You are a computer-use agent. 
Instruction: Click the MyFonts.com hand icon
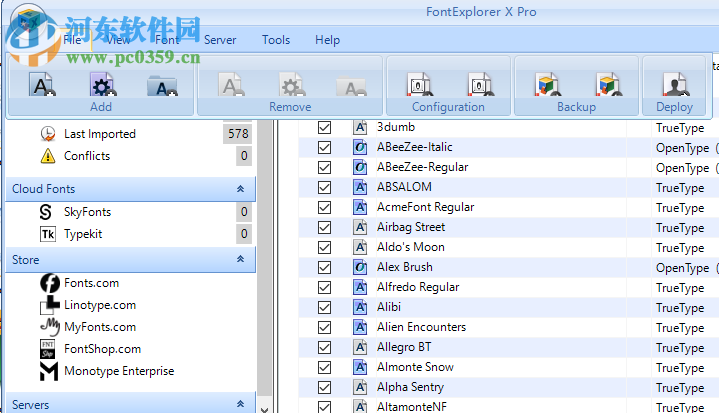50,327
